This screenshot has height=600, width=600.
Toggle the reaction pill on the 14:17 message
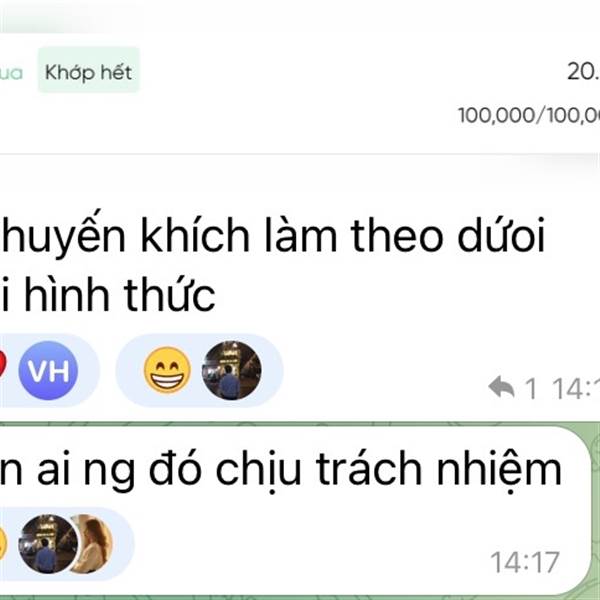(x=67, y=544)
